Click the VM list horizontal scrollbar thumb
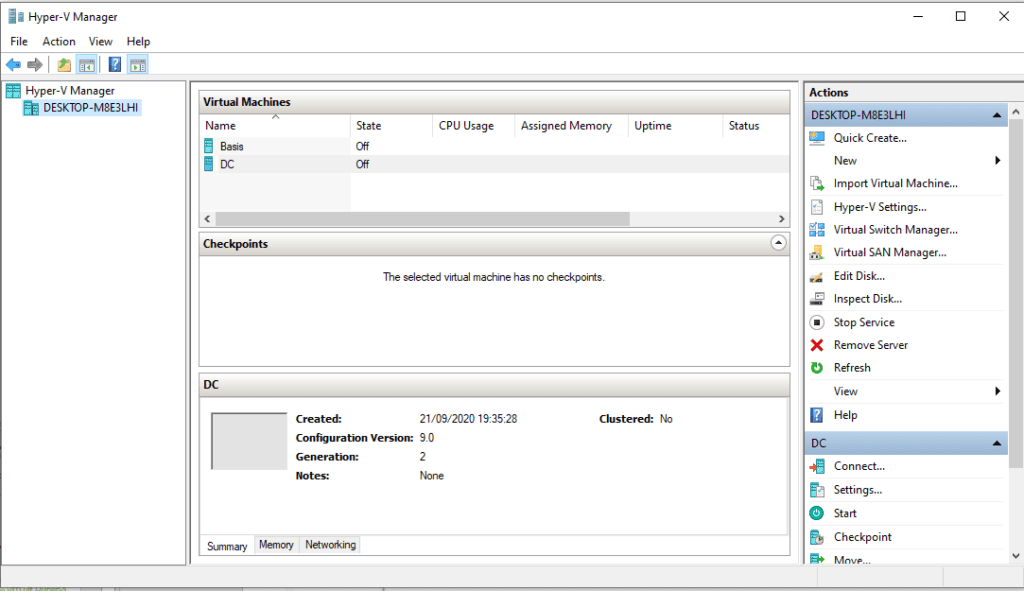 (423, 219)
